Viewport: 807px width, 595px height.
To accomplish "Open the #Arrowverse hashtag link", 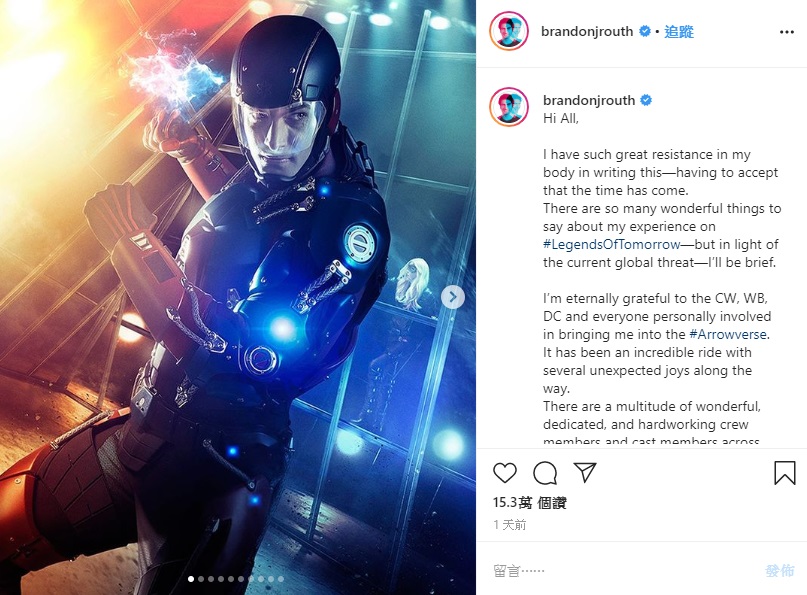I will click(728, 335).
